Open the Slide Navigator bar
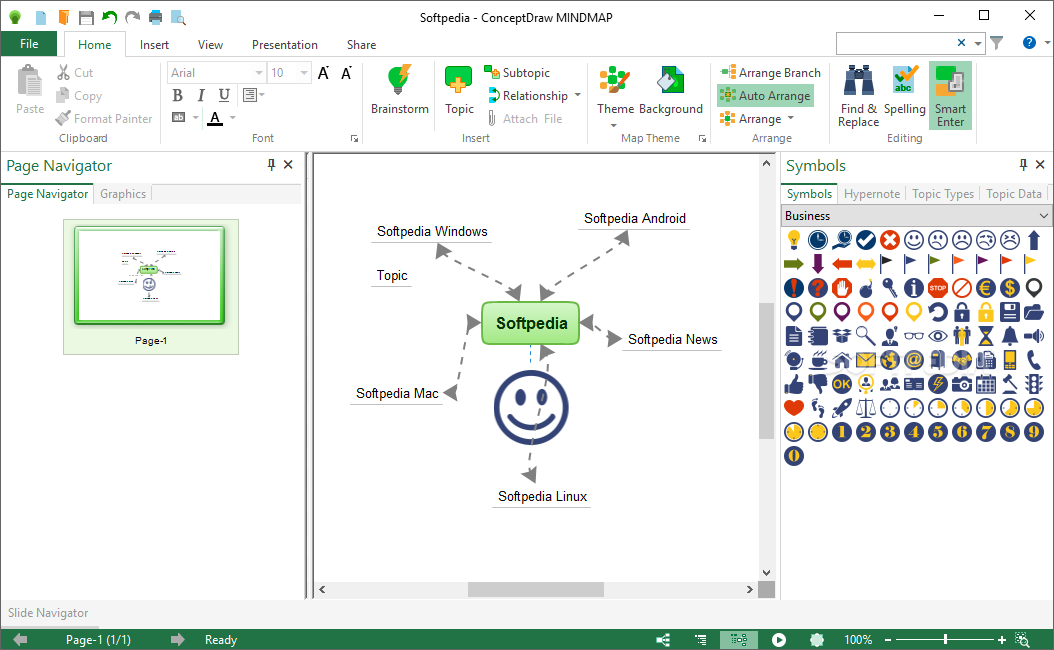The width and height of the screenshot is (1054, 650). pyautogui.click(x=48, y=612)
